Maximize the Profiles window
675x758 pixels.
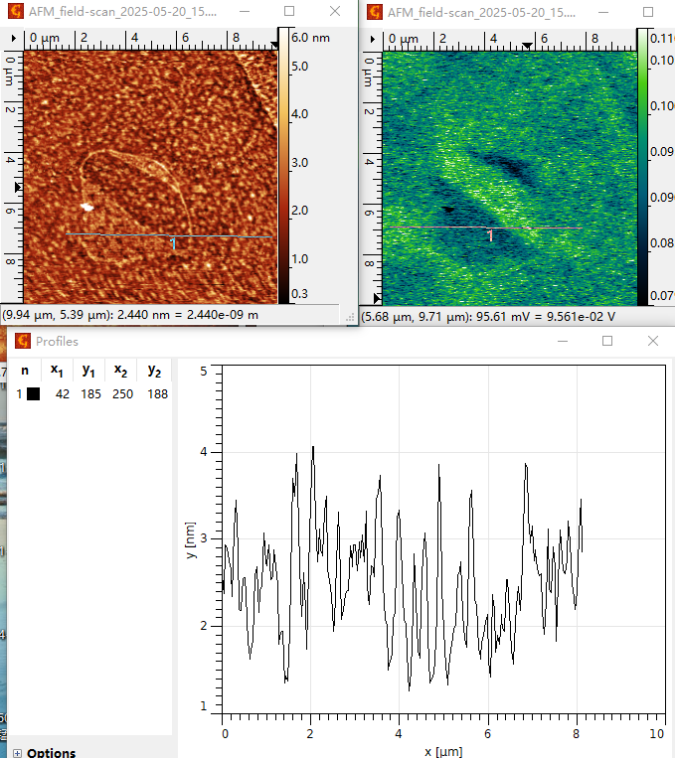(607, 341)
